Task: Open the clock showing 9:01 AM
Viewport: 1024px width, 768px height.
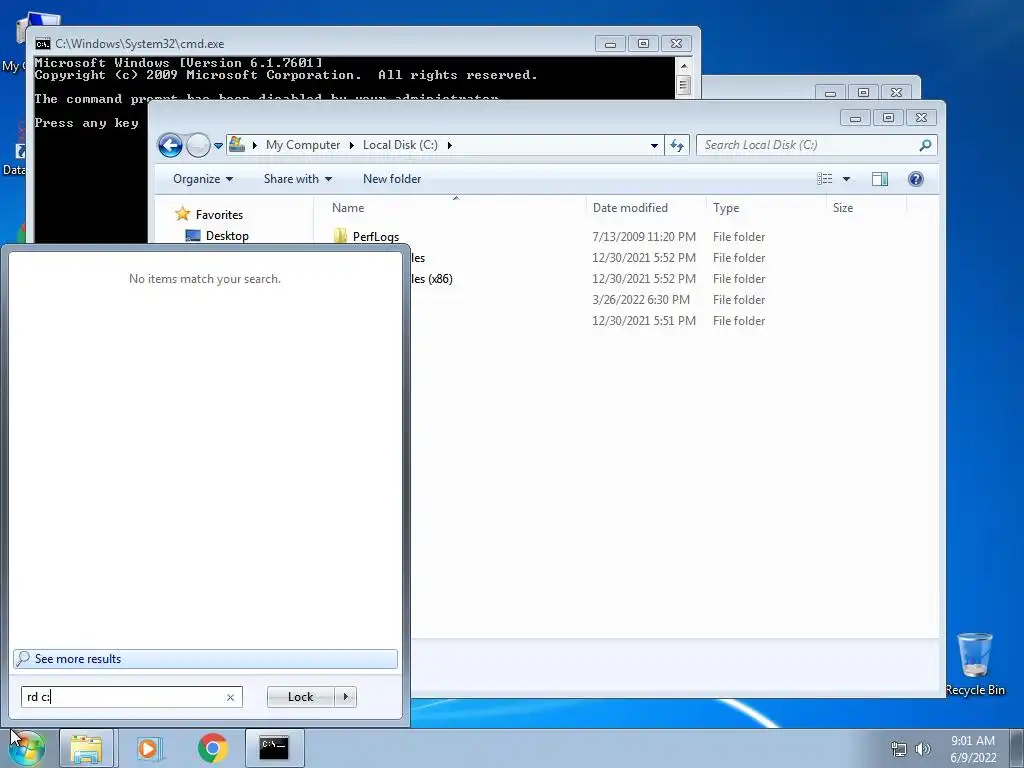Action: click(x=973, y=749)
